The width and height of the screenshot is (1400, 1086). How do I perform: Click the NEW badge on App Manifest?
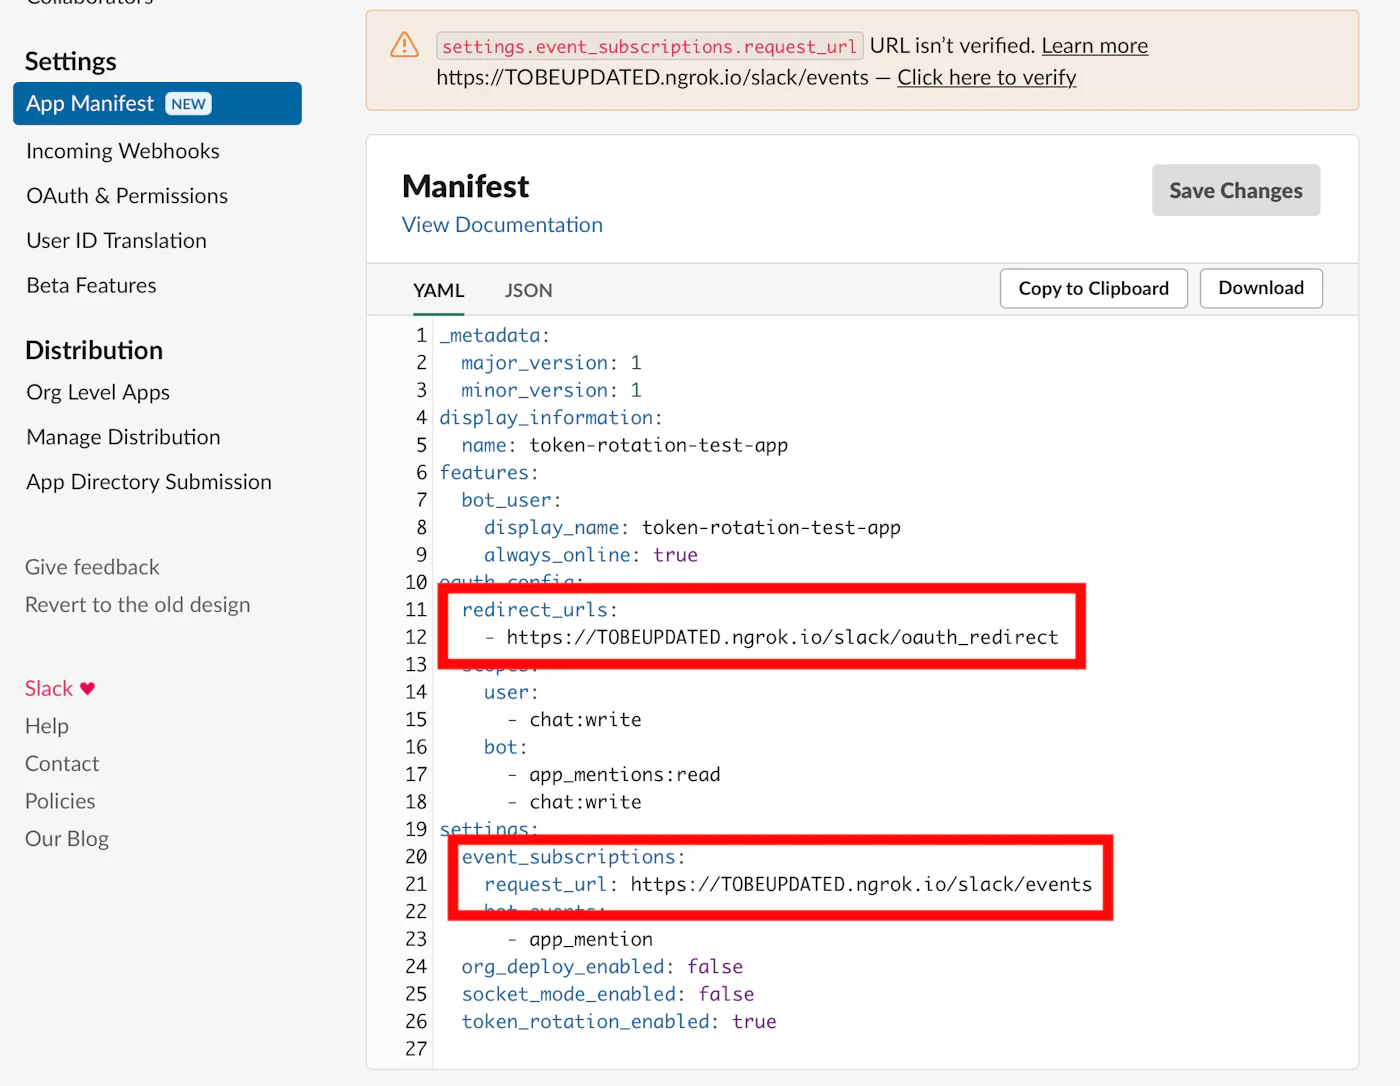(x=188, y=104)
